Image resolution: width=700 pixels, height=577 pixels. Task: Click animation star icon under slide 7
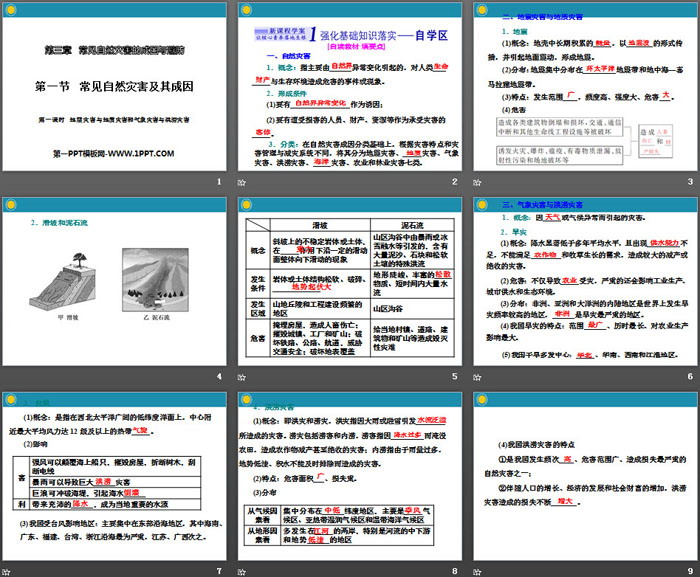point(6,572)
